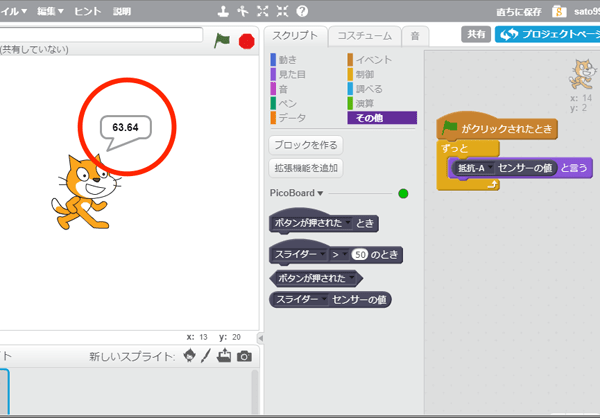Click the と言う say block in the script
The image size is (600, 418).
click(x=574, y=168)
